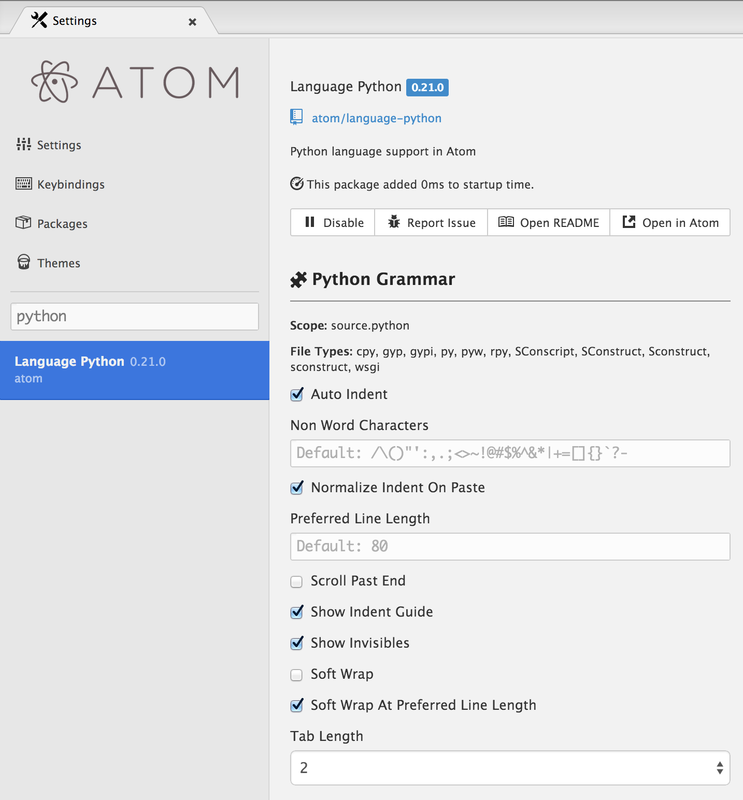The image size is (743, 800).
Task: Enable the Scroll Past End checkbox
Action: [x=297, y=581]
